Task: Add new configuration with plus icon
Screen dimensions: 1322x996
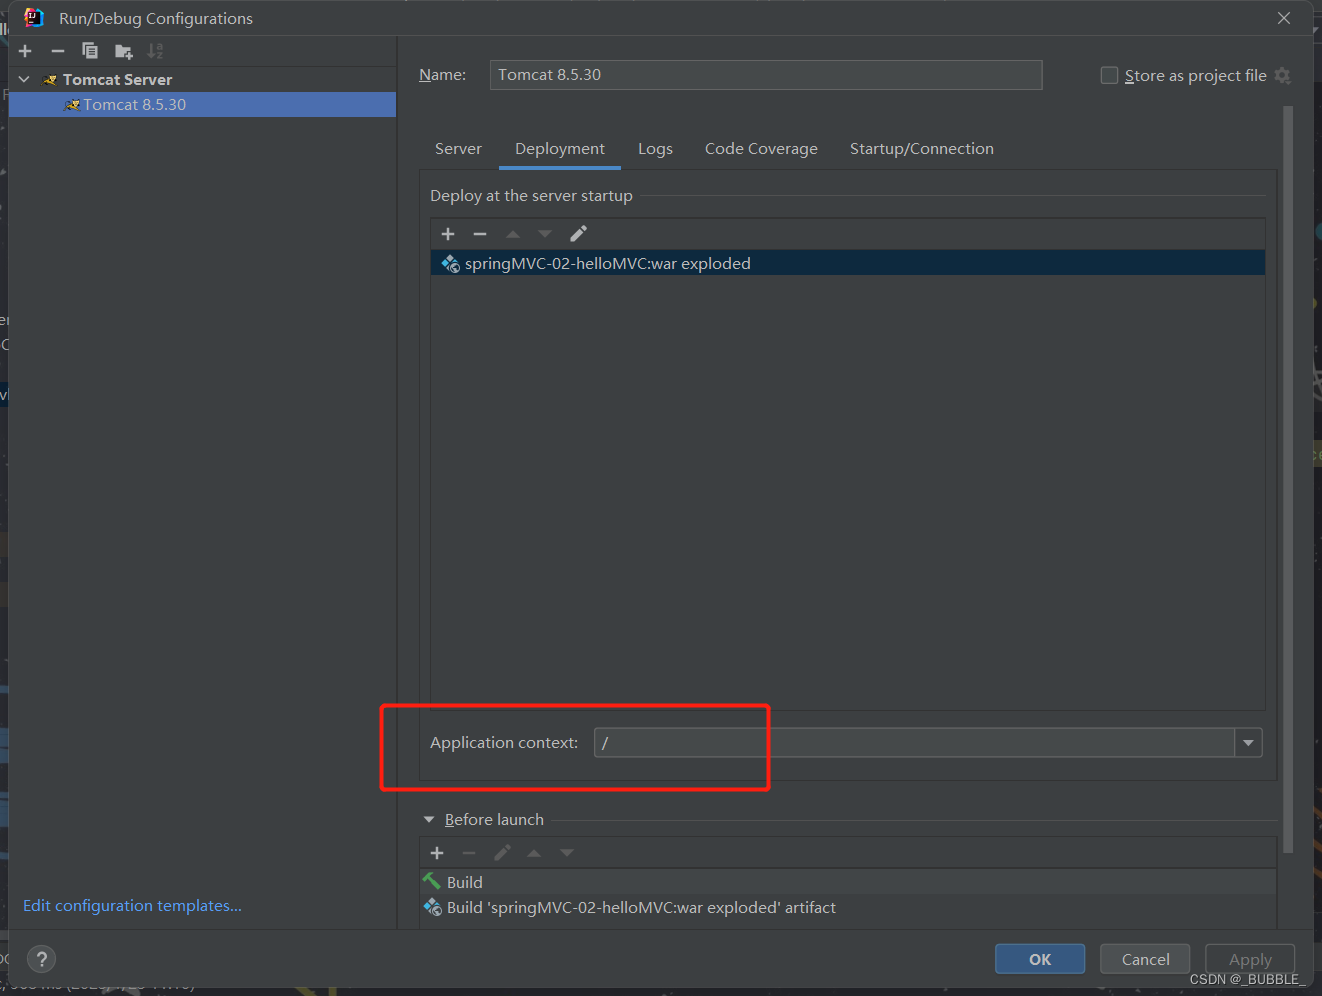Action: pos(25,51)
